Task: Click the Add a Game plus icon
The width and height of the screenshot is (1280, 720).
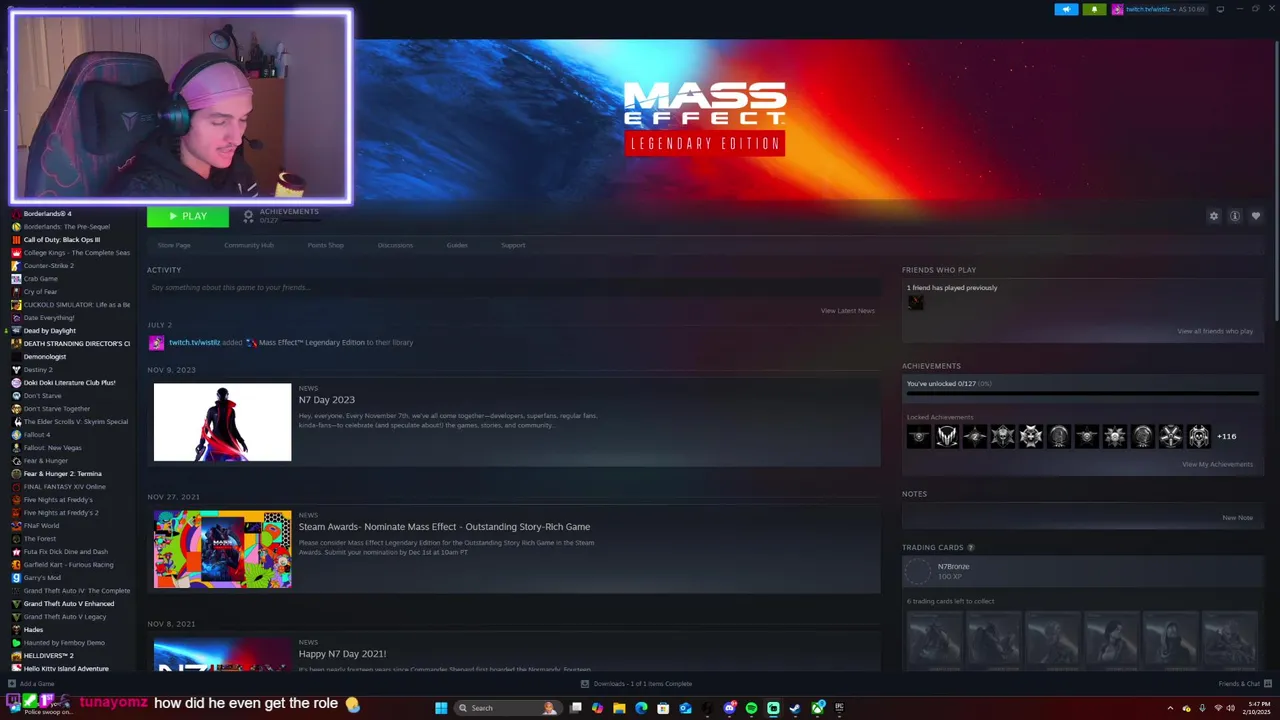Action: pyautogui.click(x=12, y=684)
